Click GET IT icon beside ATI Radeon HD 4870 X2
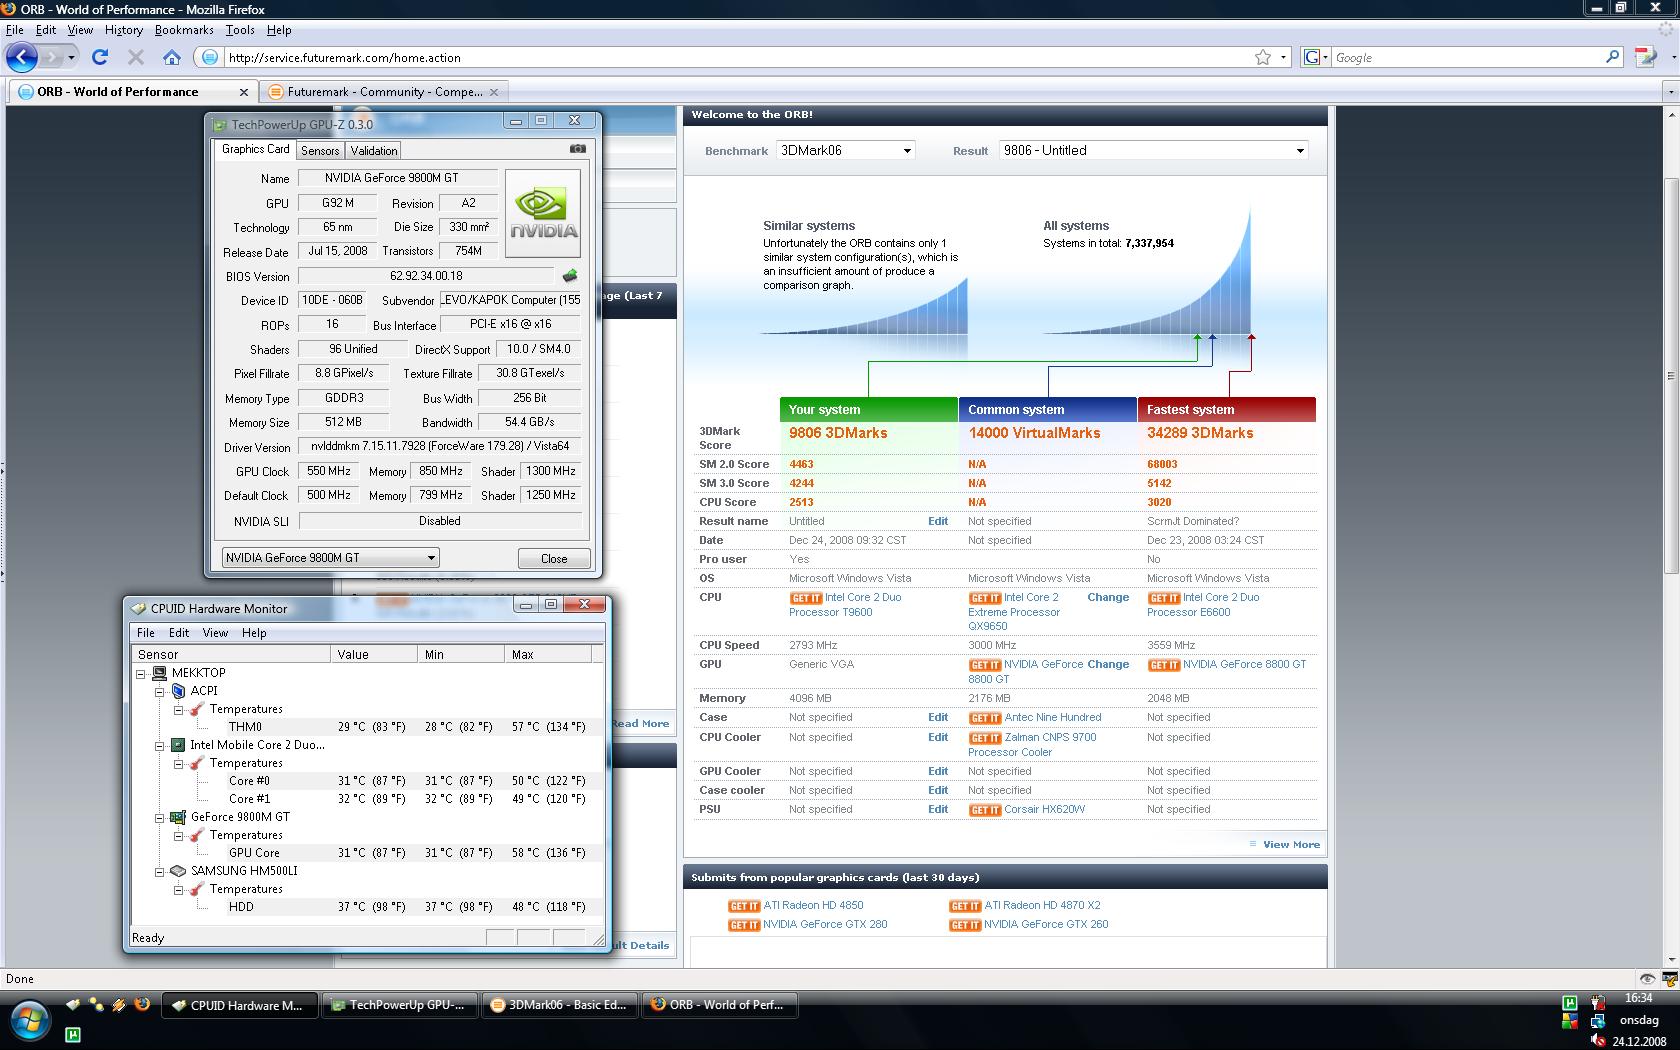1680x1050 pixels. [965, 906]
